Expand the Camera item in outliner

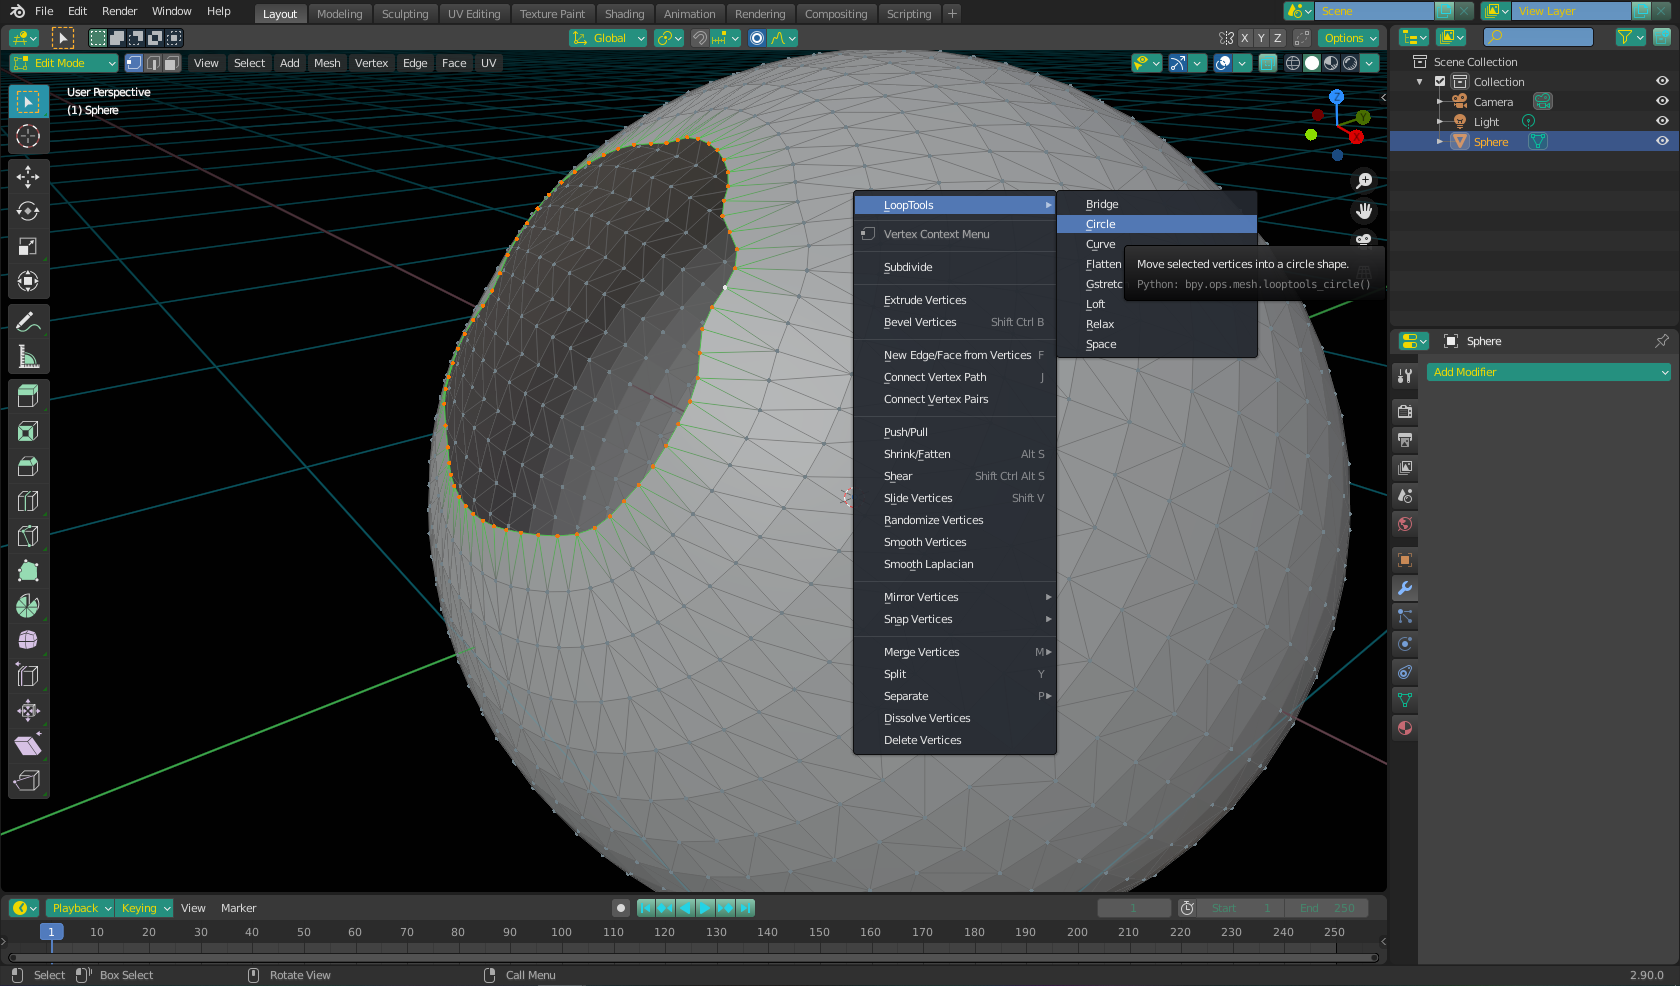[x=1440, y=102]
